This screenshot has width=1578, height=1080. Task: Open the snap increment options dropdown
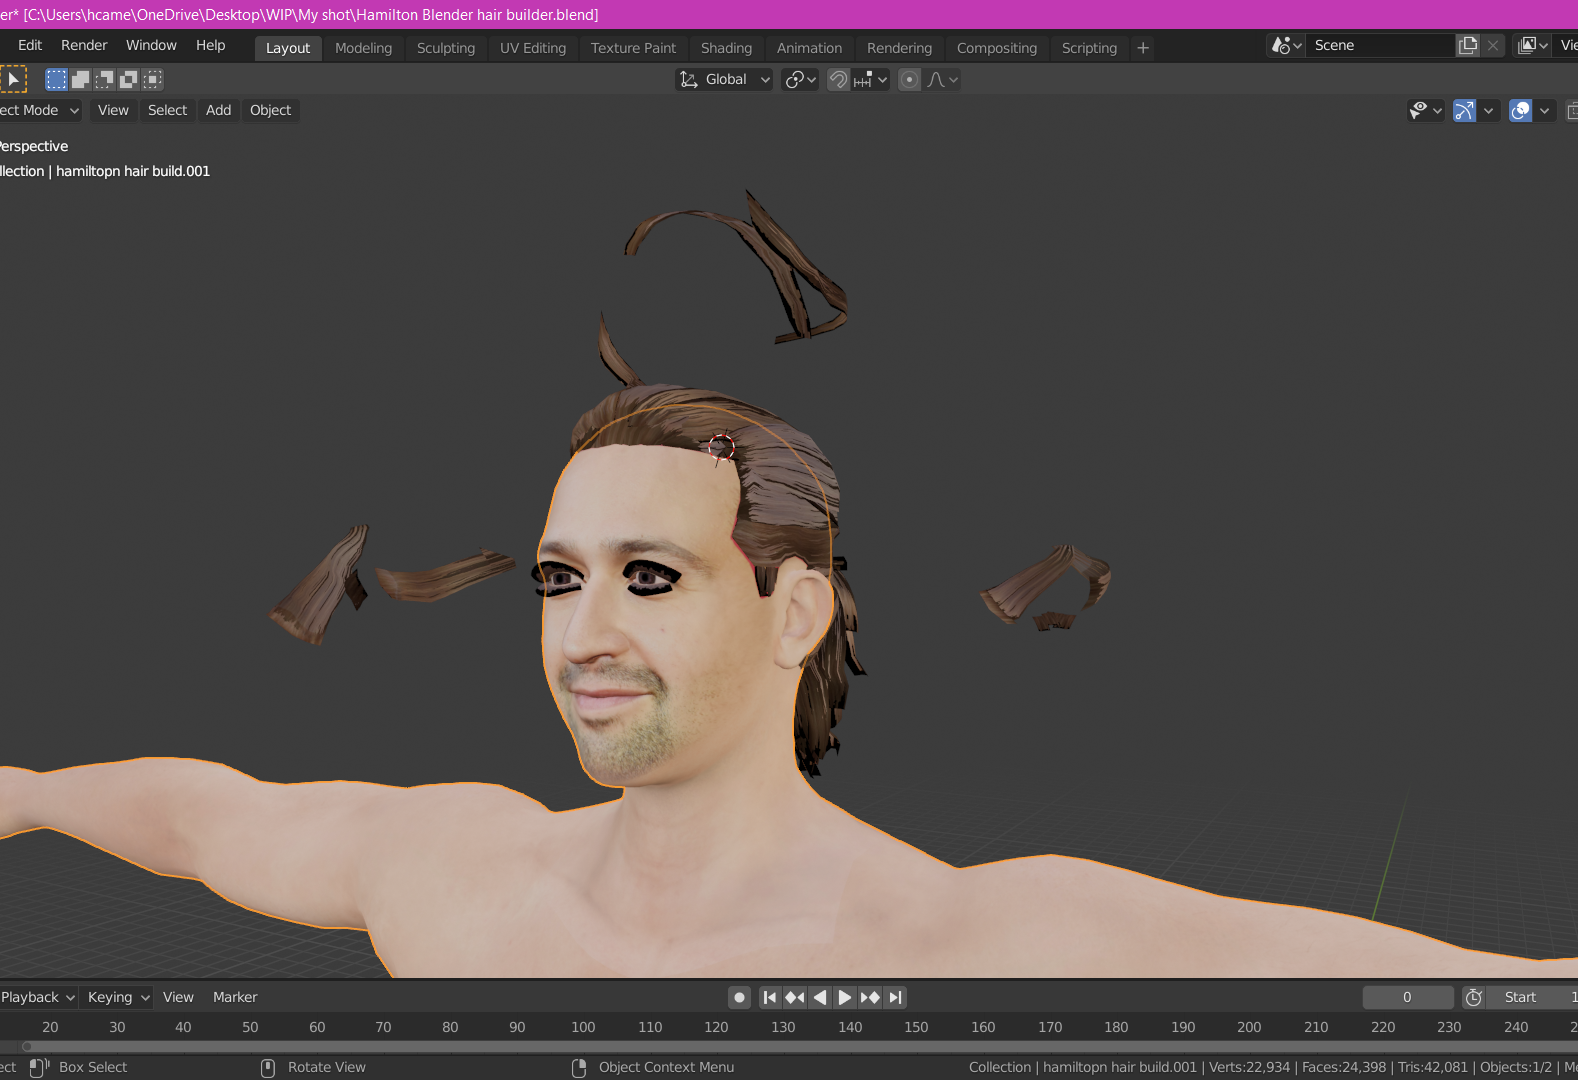coord(870,79)
